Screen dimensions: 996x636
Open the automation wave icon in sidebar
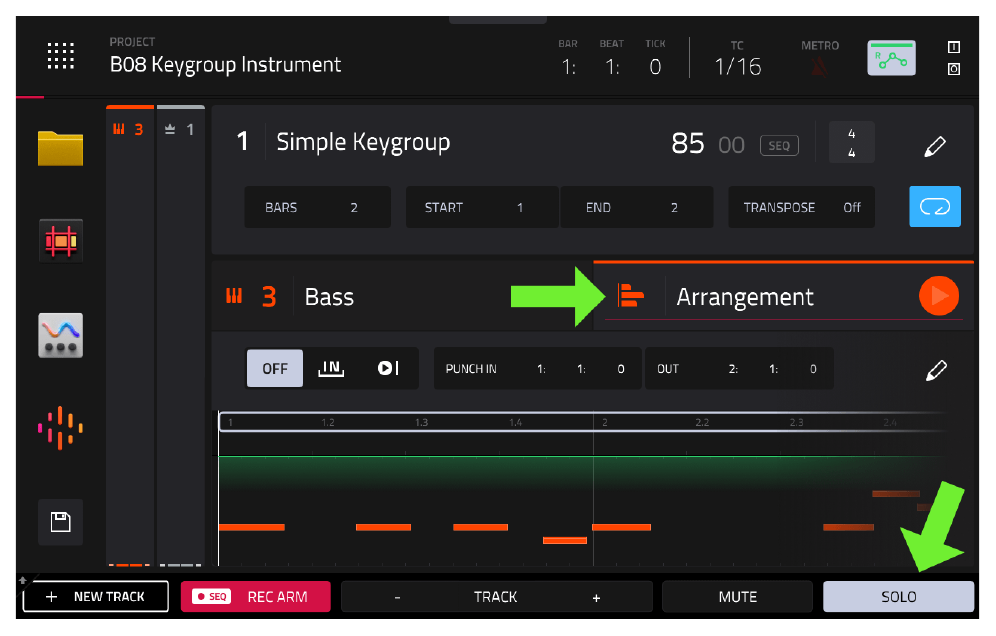pyautogui.click(x=60, y=335)
